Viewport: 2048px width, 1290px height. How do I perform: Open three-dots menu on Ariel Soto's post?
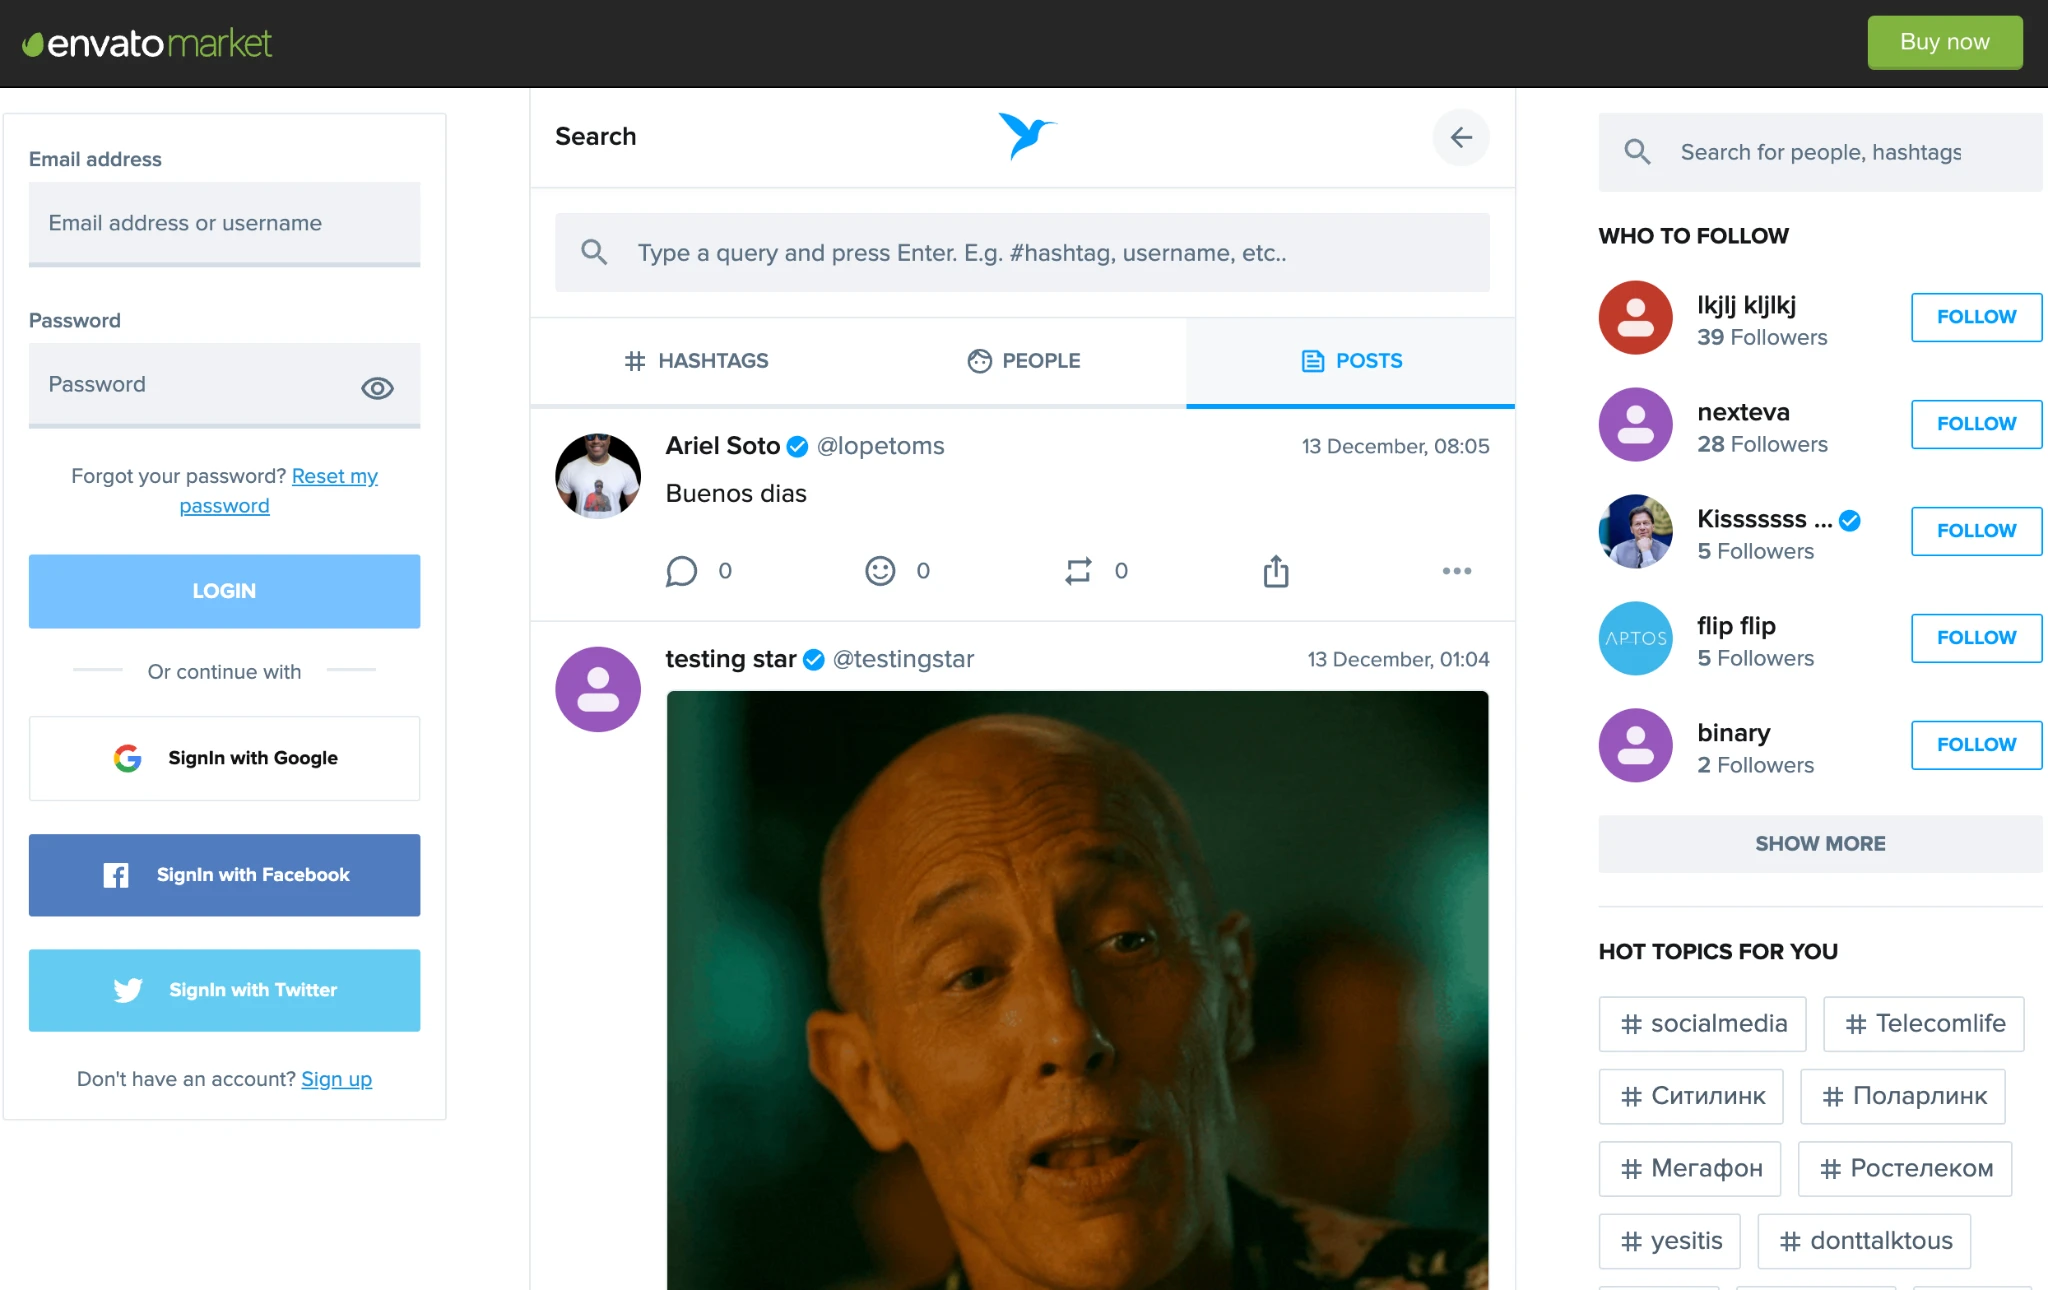click(1456, 571)
